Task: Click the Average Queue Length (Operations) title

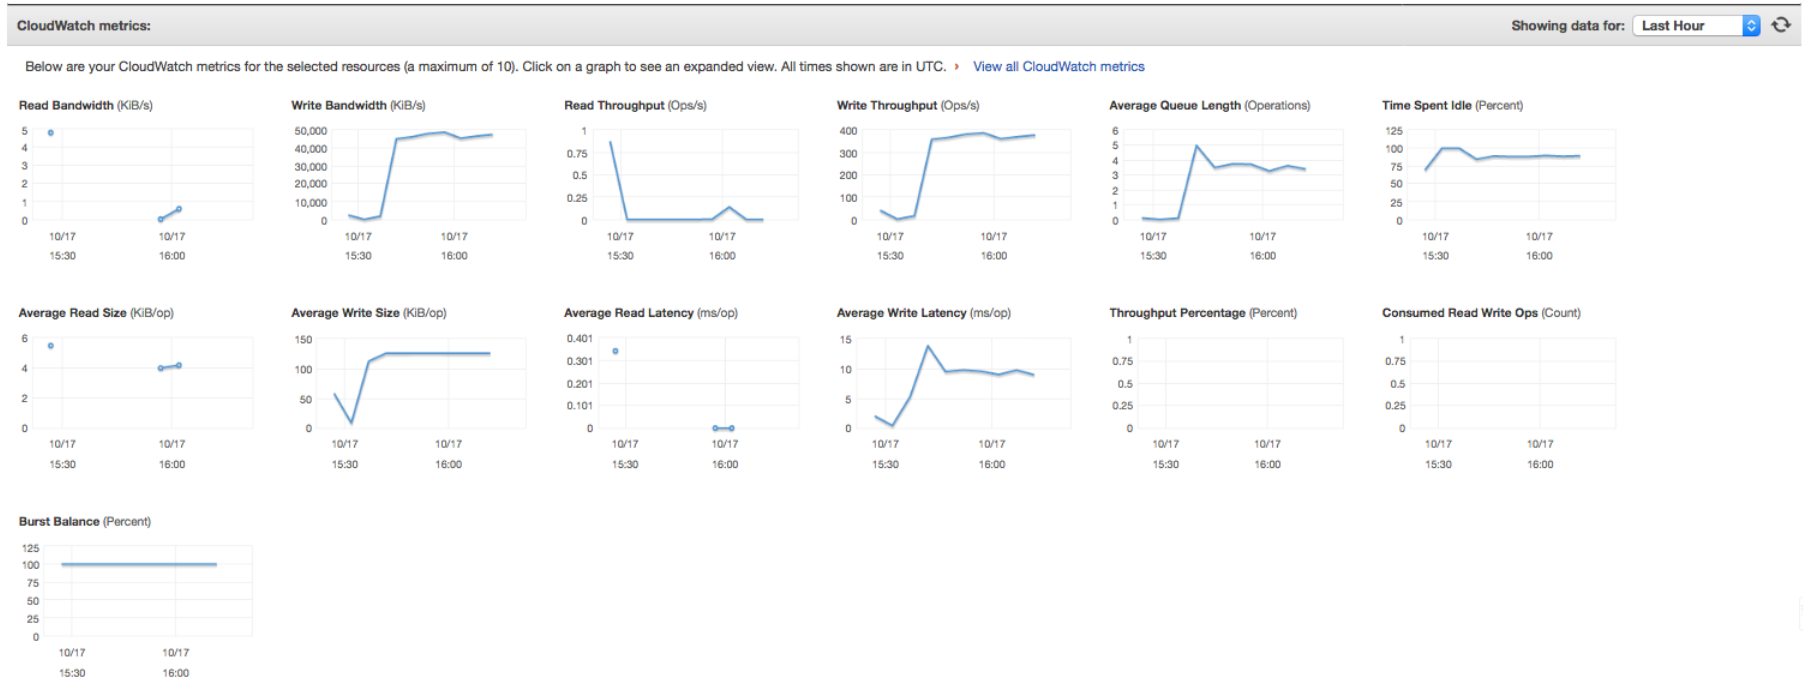Action: click(1210, 105)
